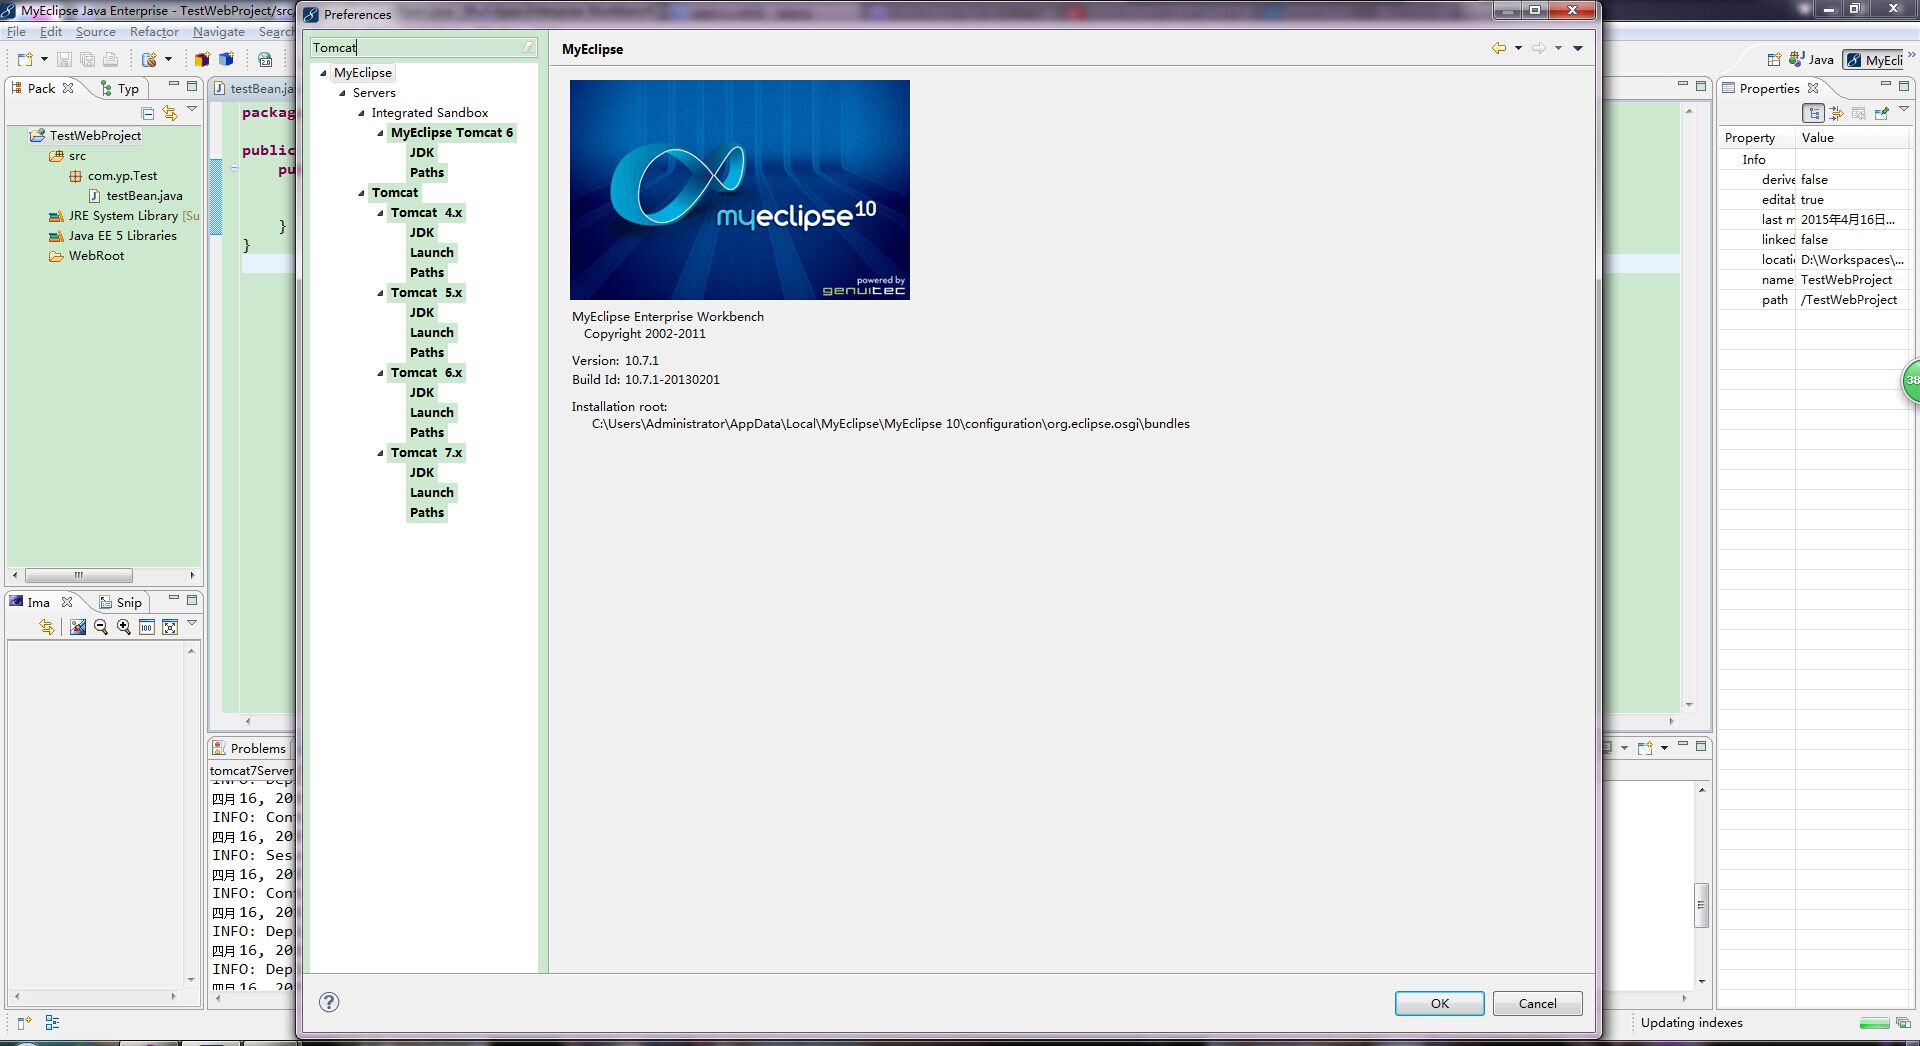Collapse all in Package Explorer

(x=148, y=113)
